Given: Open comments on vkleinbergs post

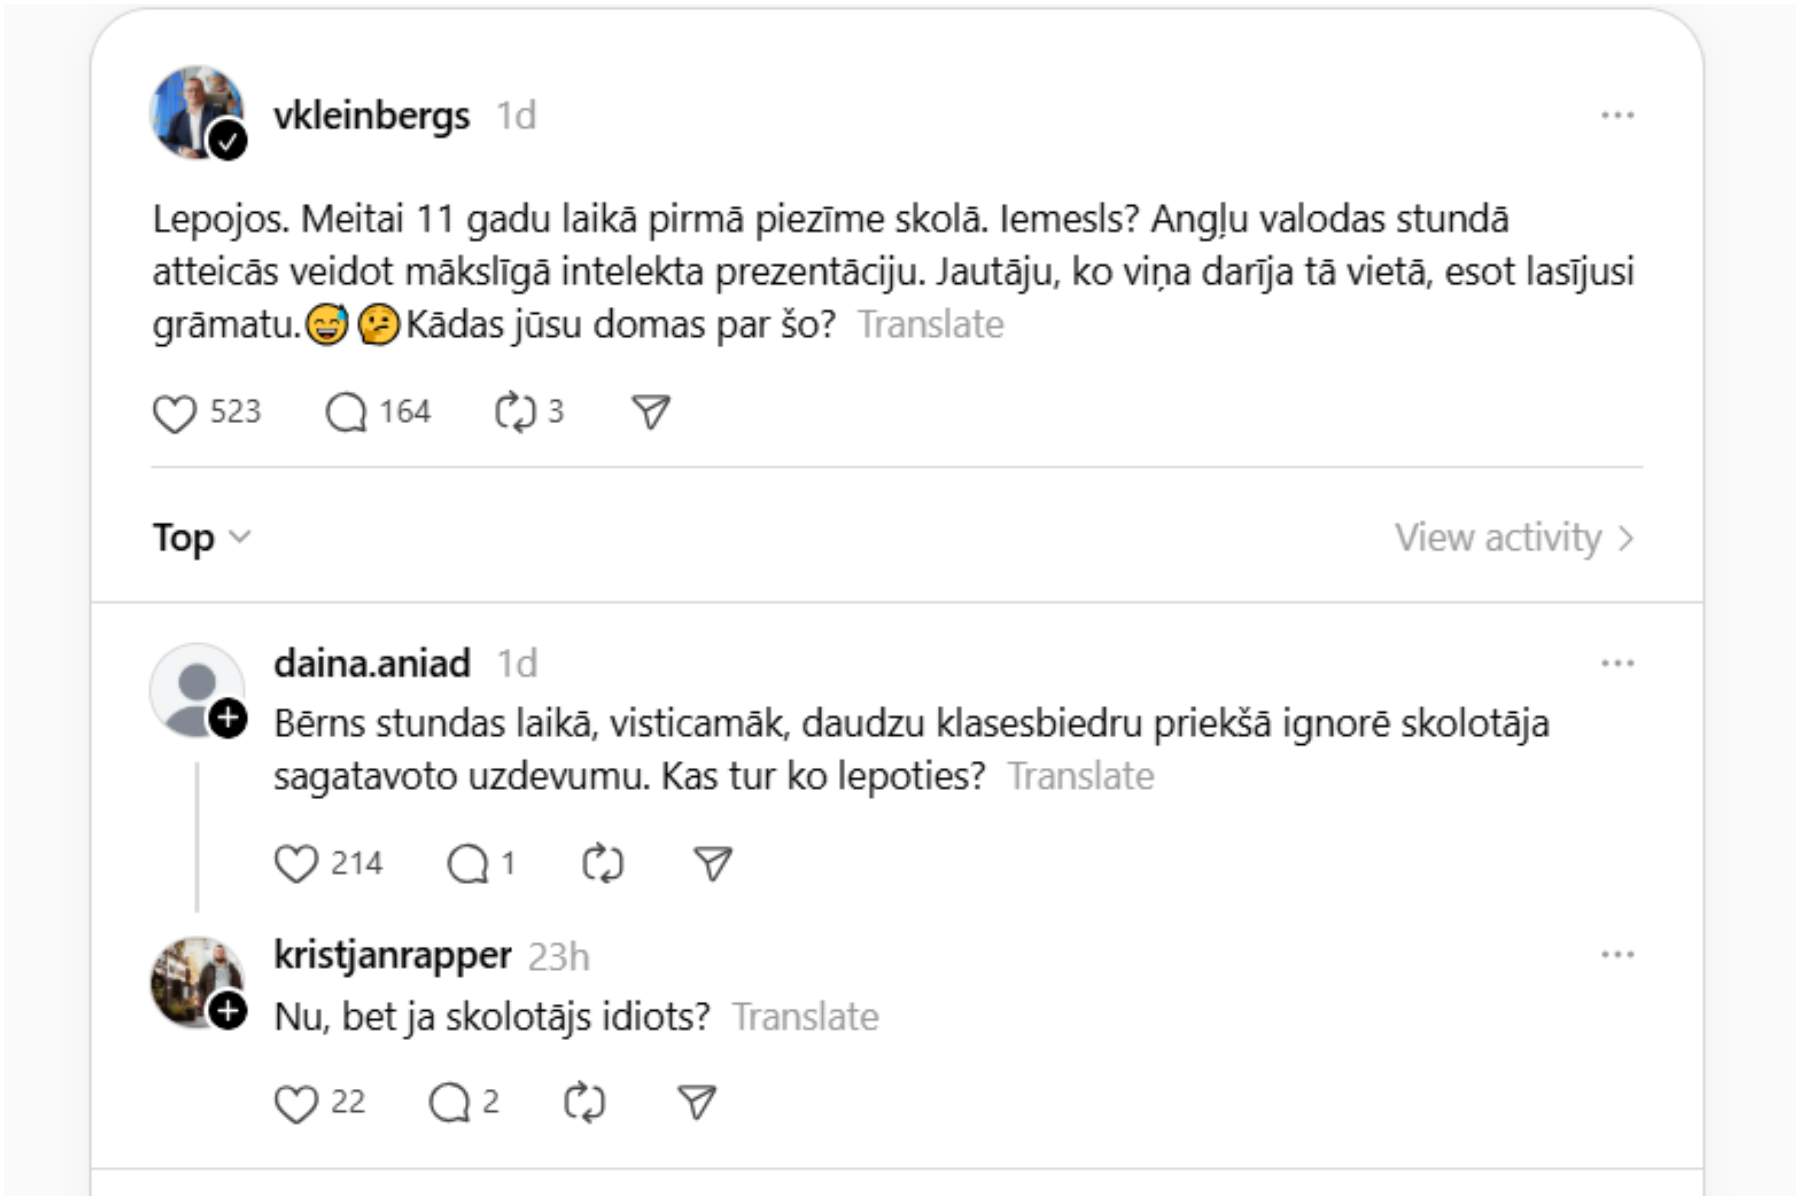Looking at the screenshot, I should pos(346,413).
